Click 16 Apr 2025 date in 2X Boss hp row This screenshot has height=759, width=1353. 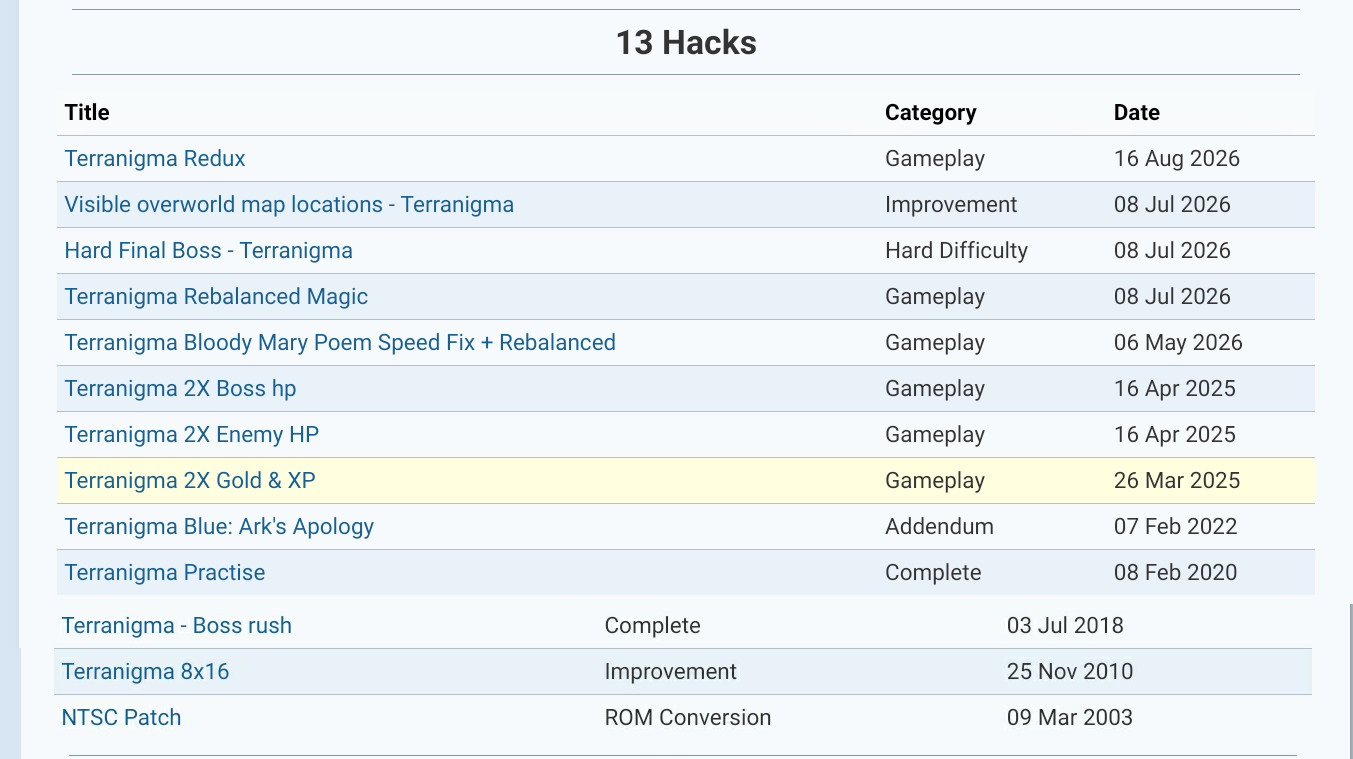coord(1175,388)
